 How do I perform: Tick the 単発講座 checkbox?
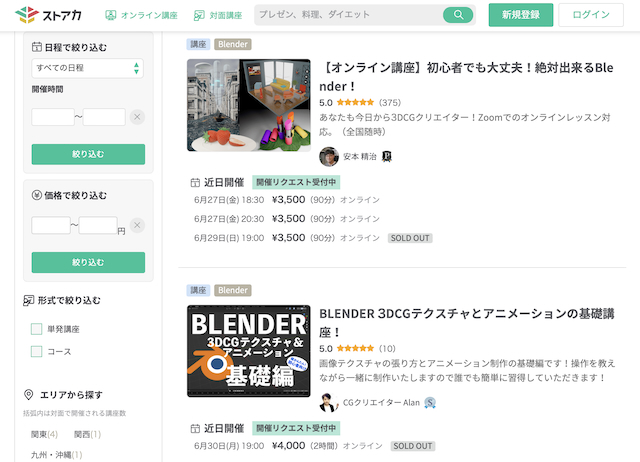click(36, 329)
